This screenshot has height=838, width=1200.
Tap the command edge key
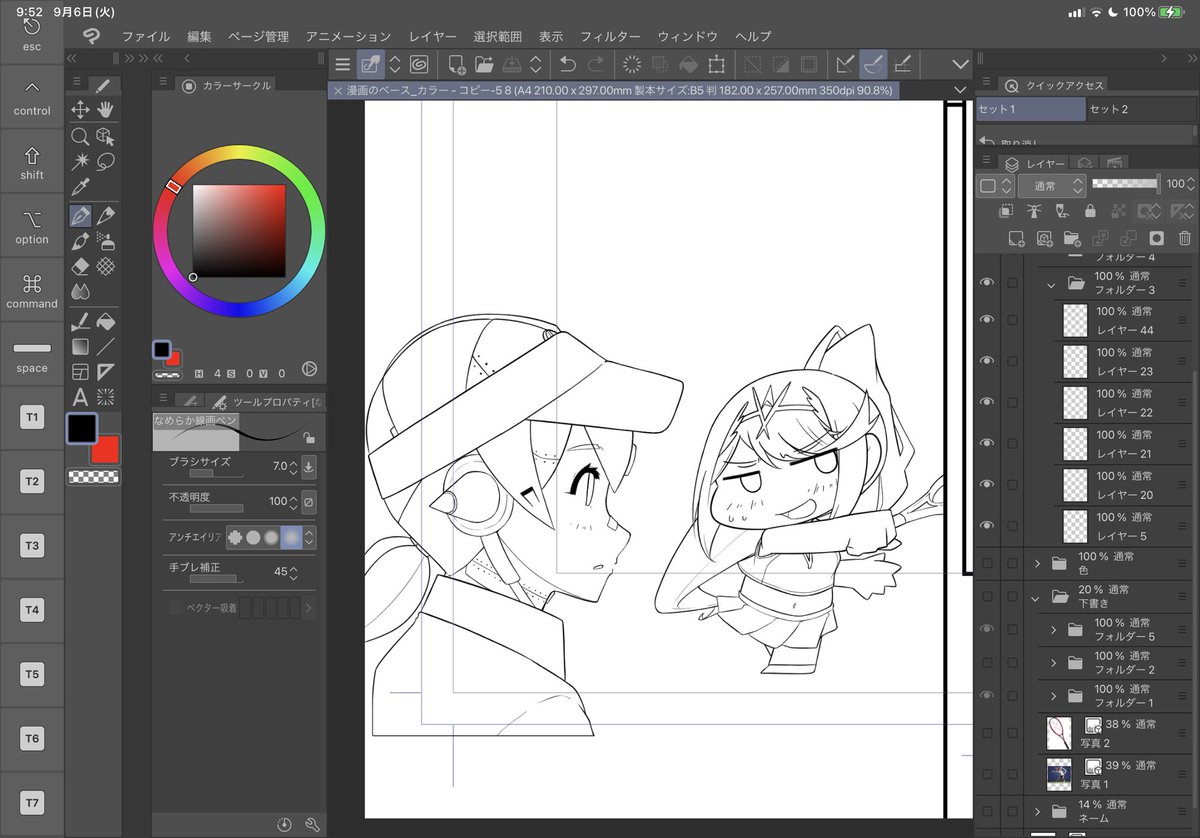[32, 290]
